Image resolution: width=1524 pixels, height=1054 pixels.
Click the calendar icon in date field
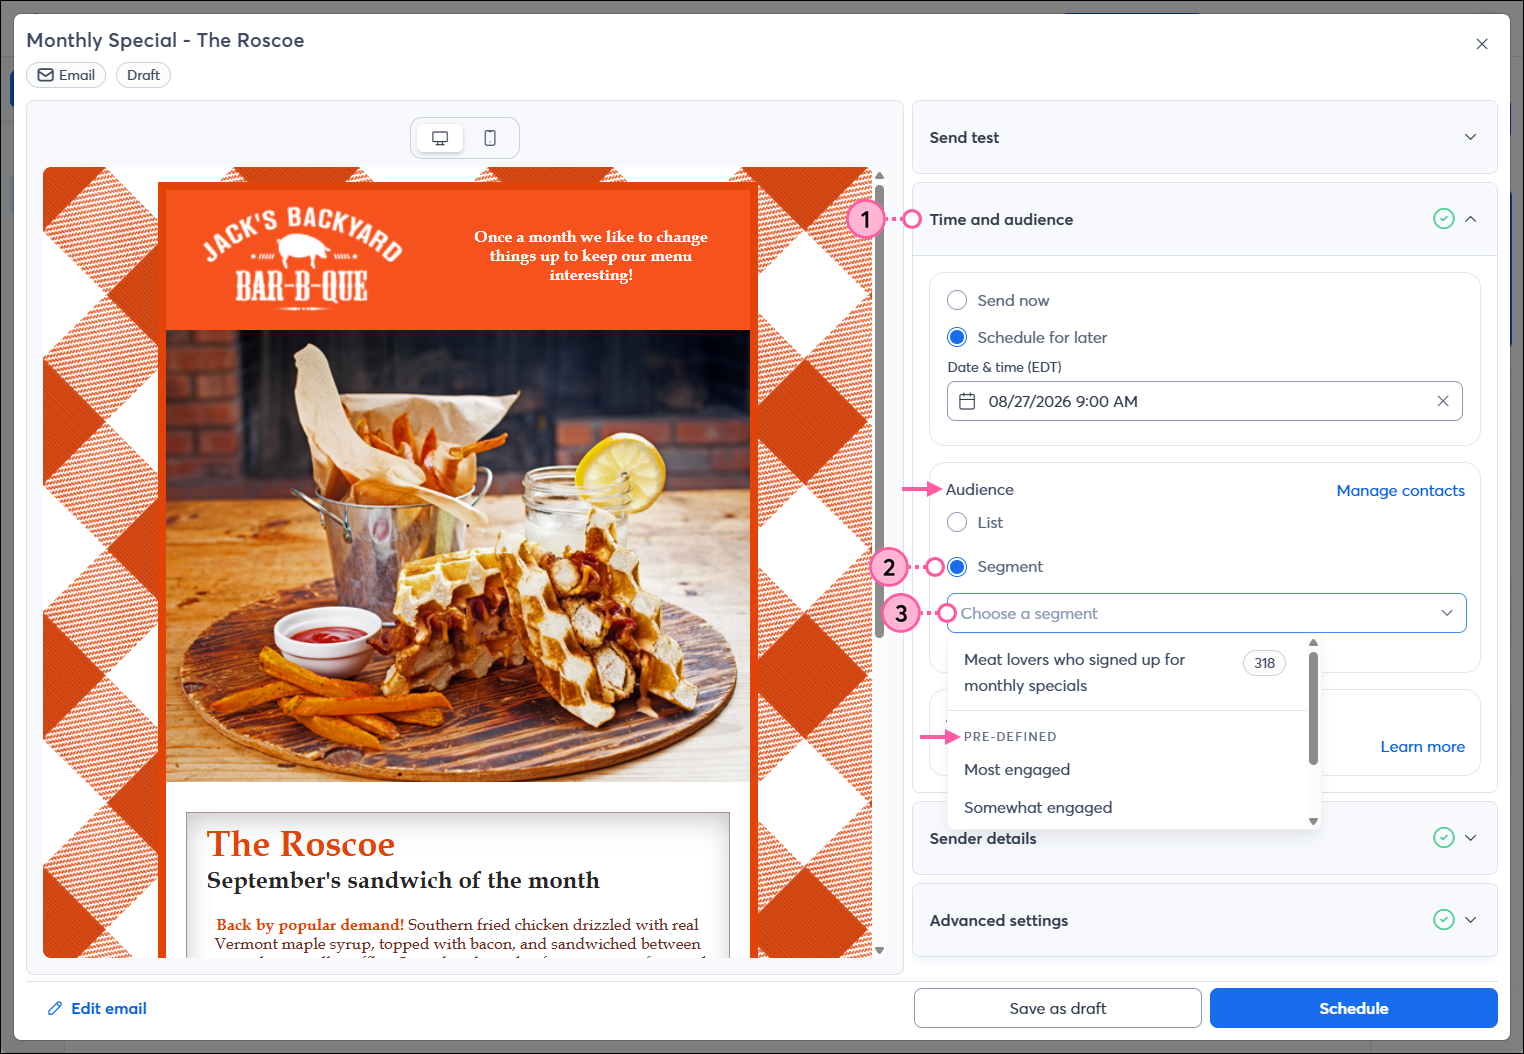(x=967, y=401)
